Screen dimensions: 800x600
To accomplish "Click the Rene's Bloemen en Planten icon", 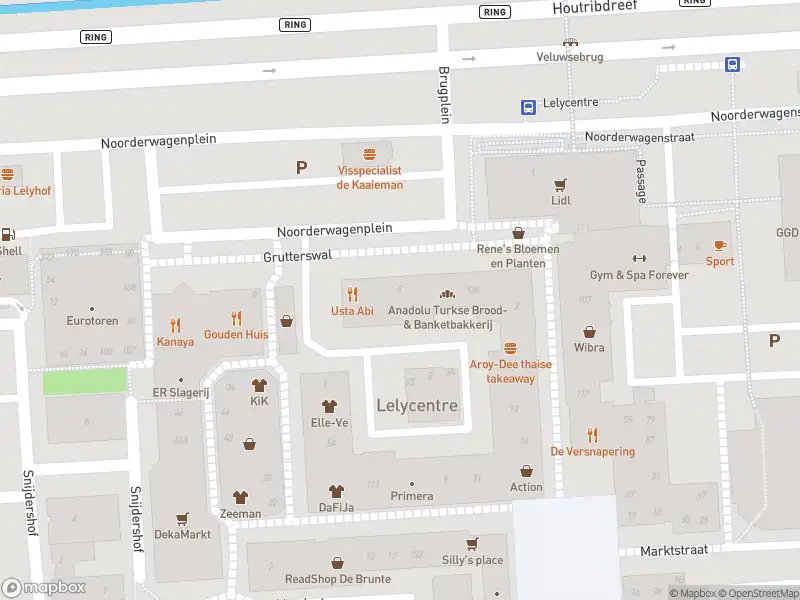I will click(x=518, y=233).
